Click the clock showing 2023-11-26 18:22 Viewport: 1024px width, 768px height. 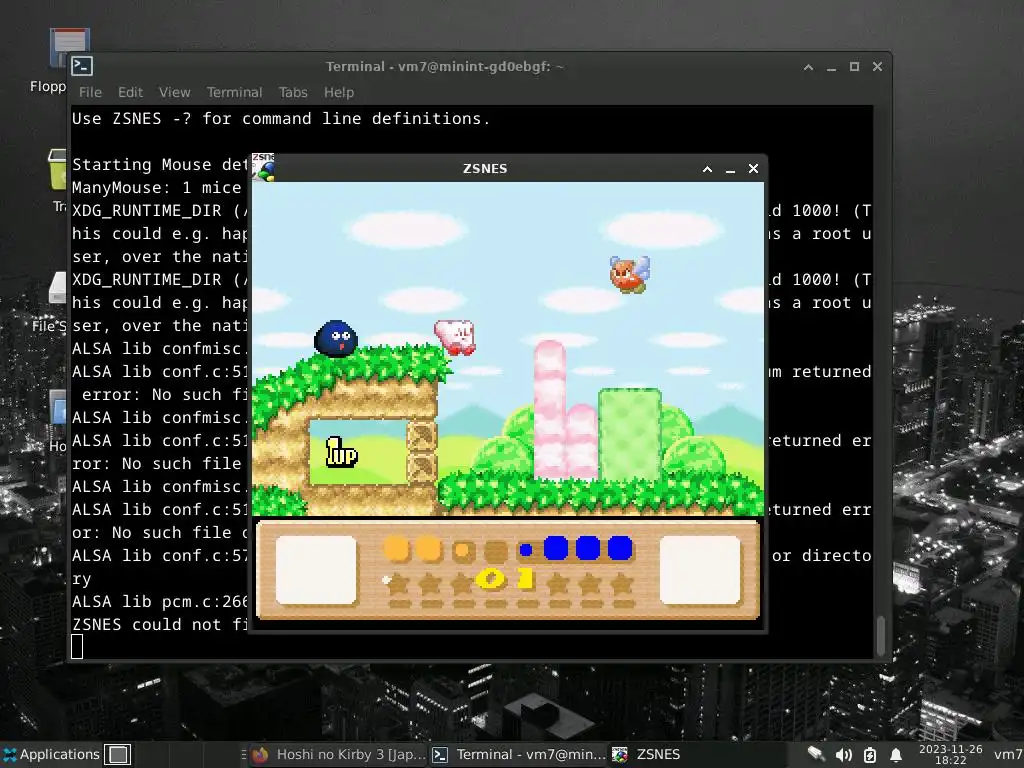[x=950, y=754]
